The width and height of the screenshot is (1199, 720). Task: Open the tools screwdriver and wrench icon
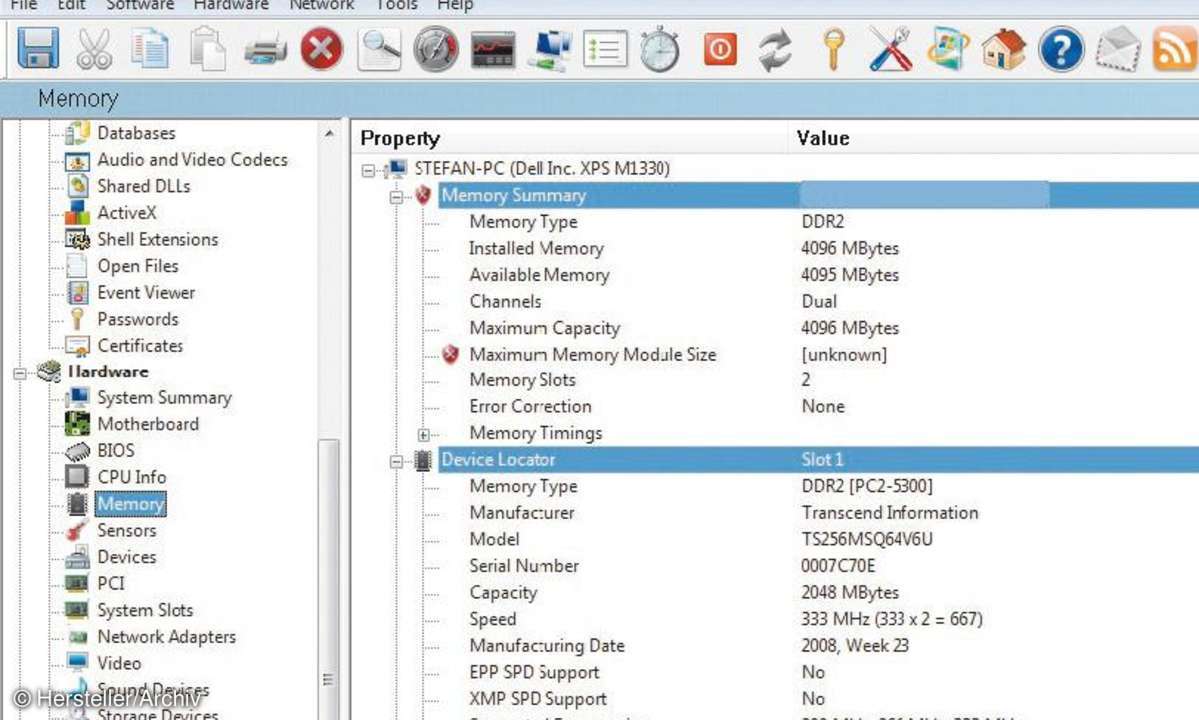tap(890, 49)
